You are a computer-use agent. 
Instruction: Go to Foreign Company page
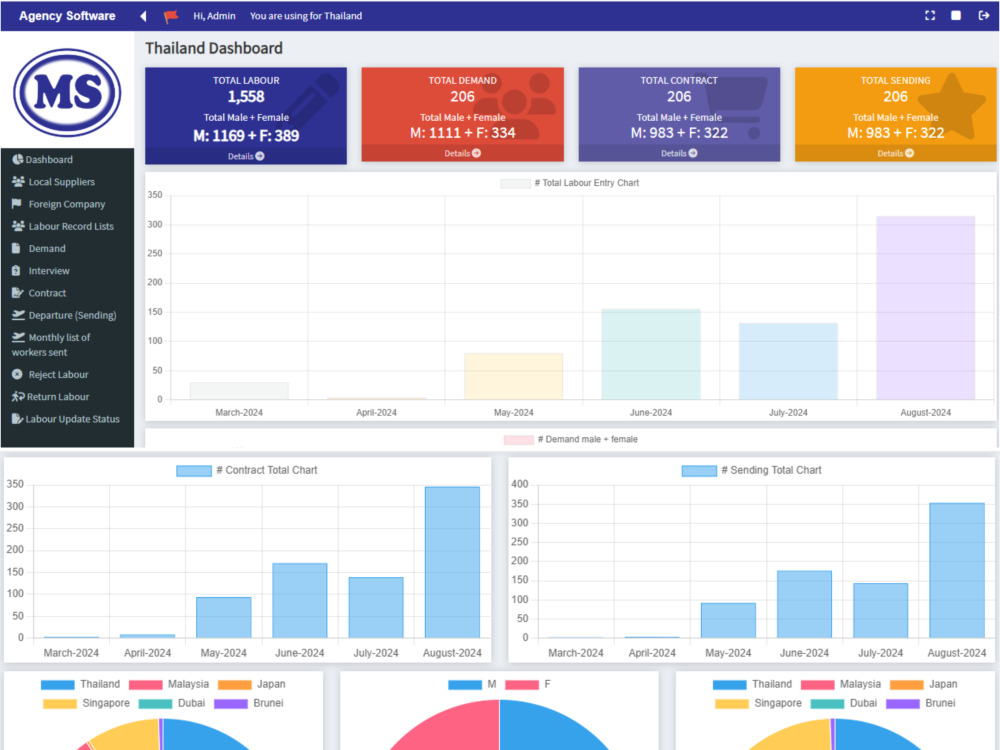click(67, 204)
